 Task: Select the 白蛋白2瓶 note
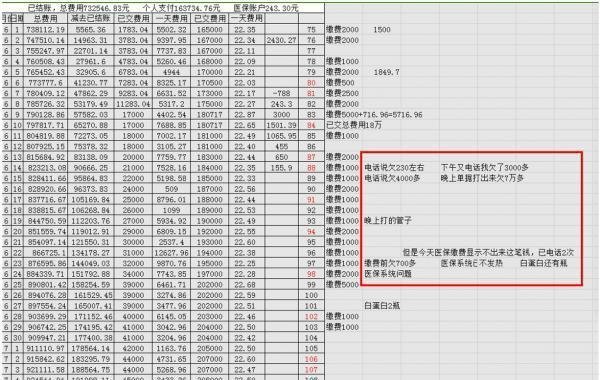(x=382, y=306)
